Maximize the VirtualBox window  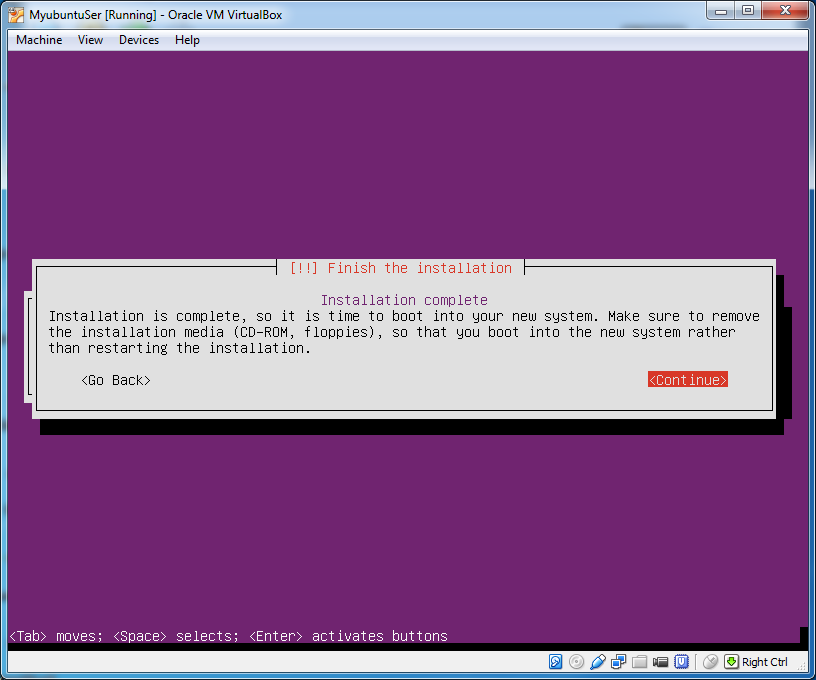coord(748,11)
